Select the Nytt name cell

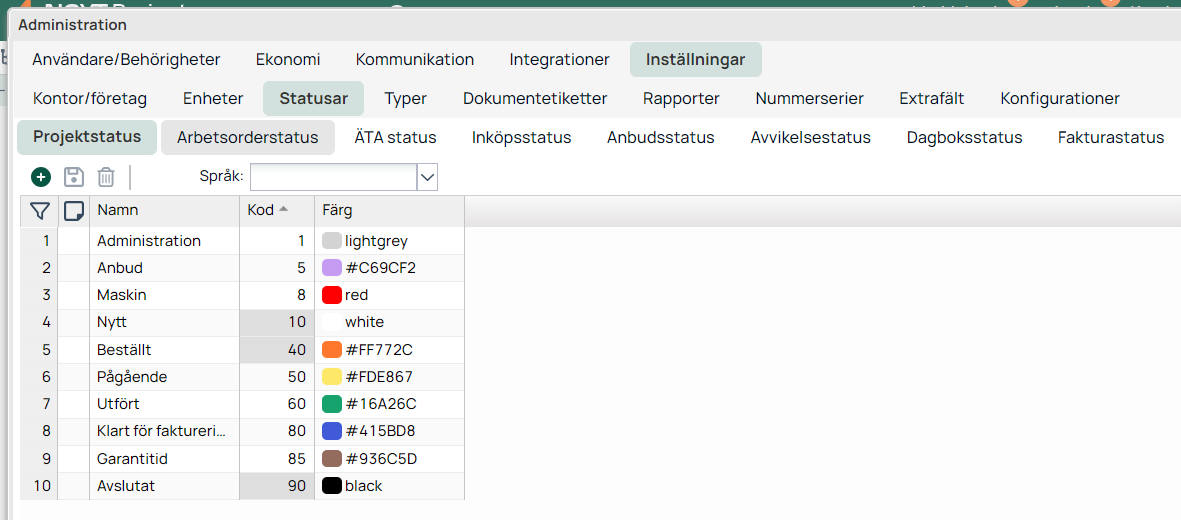(164, 323)
